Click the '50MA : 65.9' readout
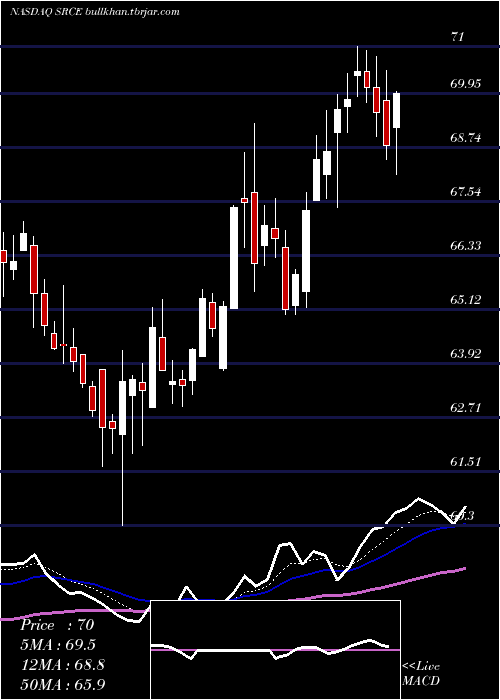 click(x=63, y=684)
